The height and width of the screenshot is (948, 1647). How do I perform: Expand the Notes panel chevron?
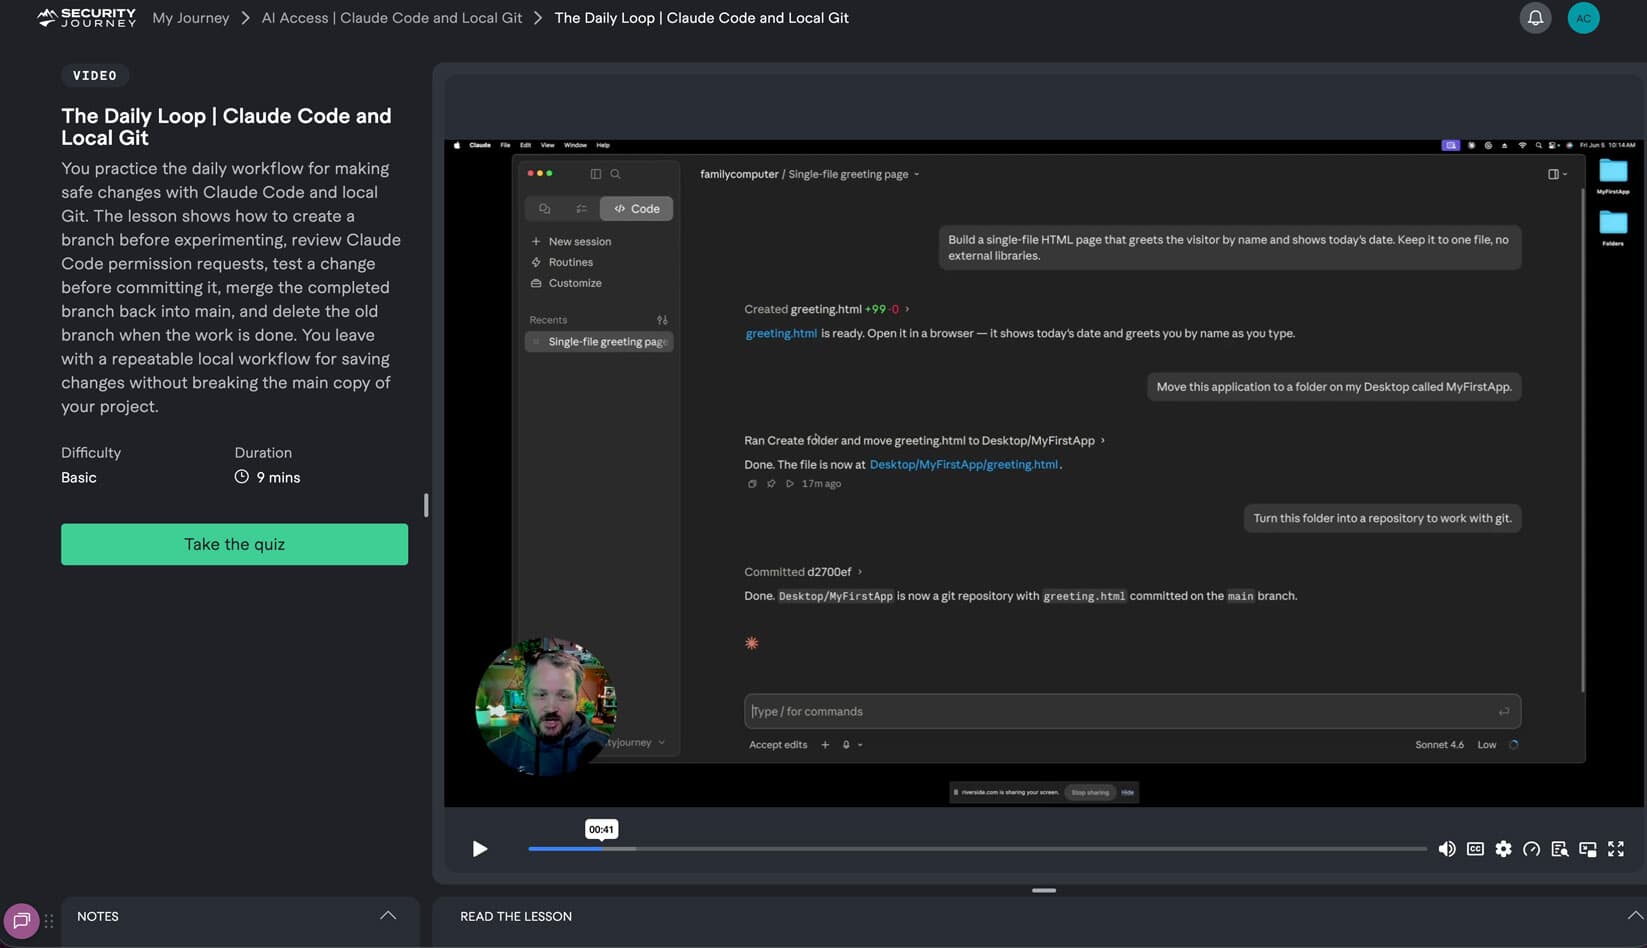(388, 916)
